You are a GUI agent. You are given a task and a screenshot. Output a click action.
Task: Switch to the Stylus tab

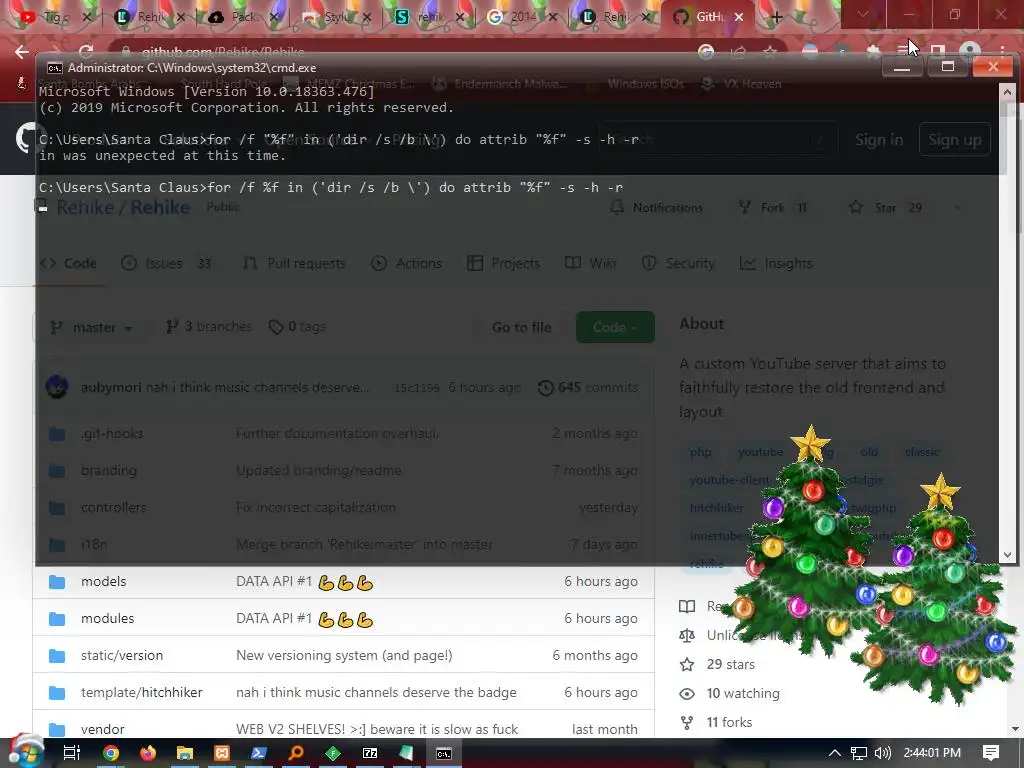coord(336,17)
